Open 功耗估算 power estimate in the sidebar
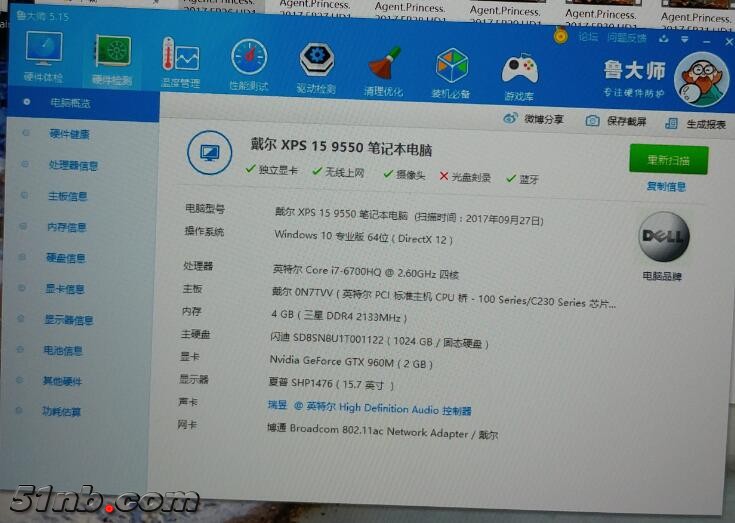The image size is (735, 523). click(x=62, y=411)
